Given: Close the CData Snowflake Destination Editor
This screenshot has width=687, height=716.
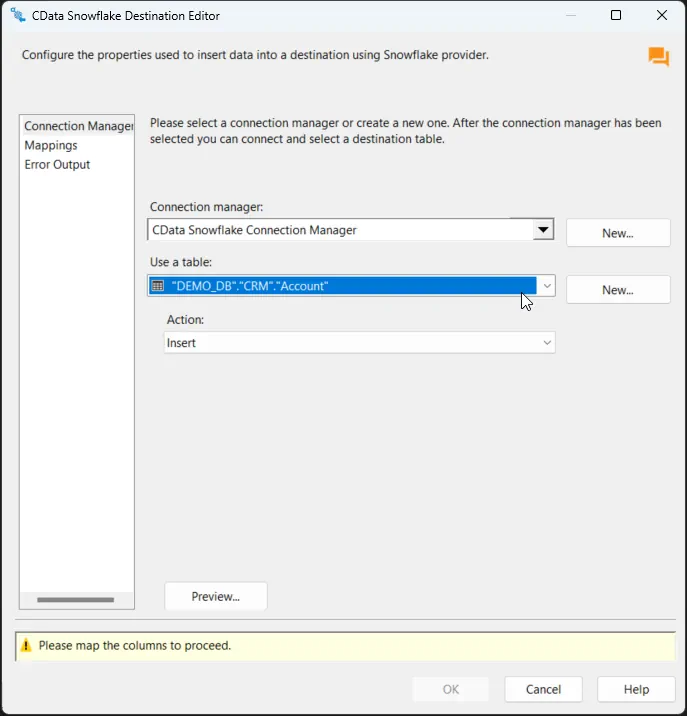Looking at the screenshot, I should (661, 16).
